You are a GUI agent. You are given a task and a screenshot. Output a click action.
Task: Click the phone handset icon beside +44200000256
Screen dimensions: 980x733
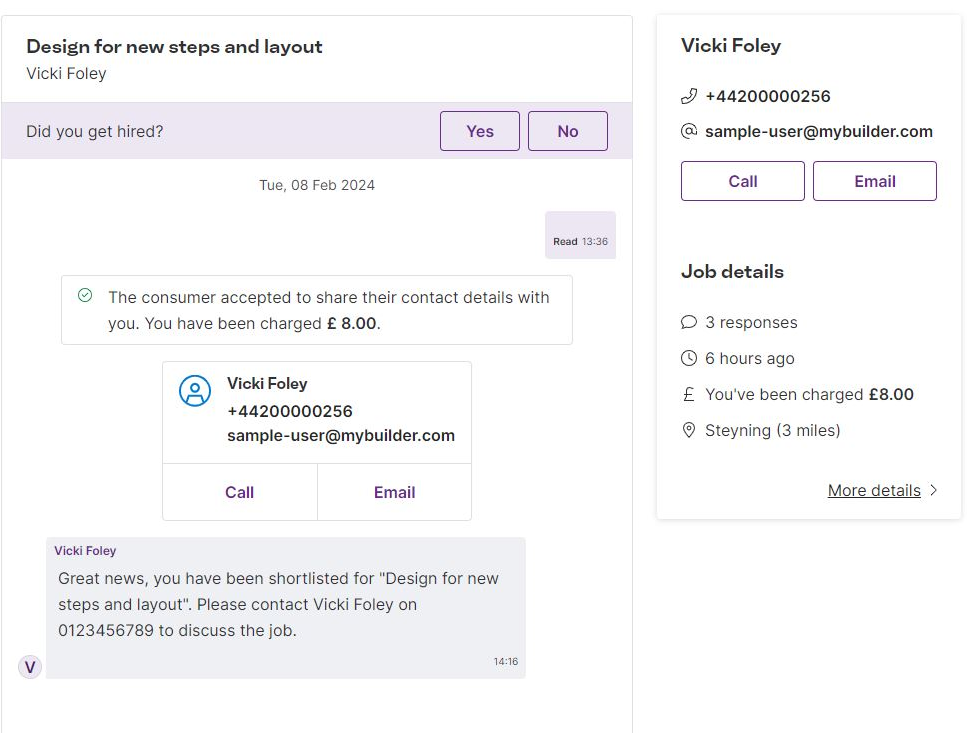(x=688, y=96)
